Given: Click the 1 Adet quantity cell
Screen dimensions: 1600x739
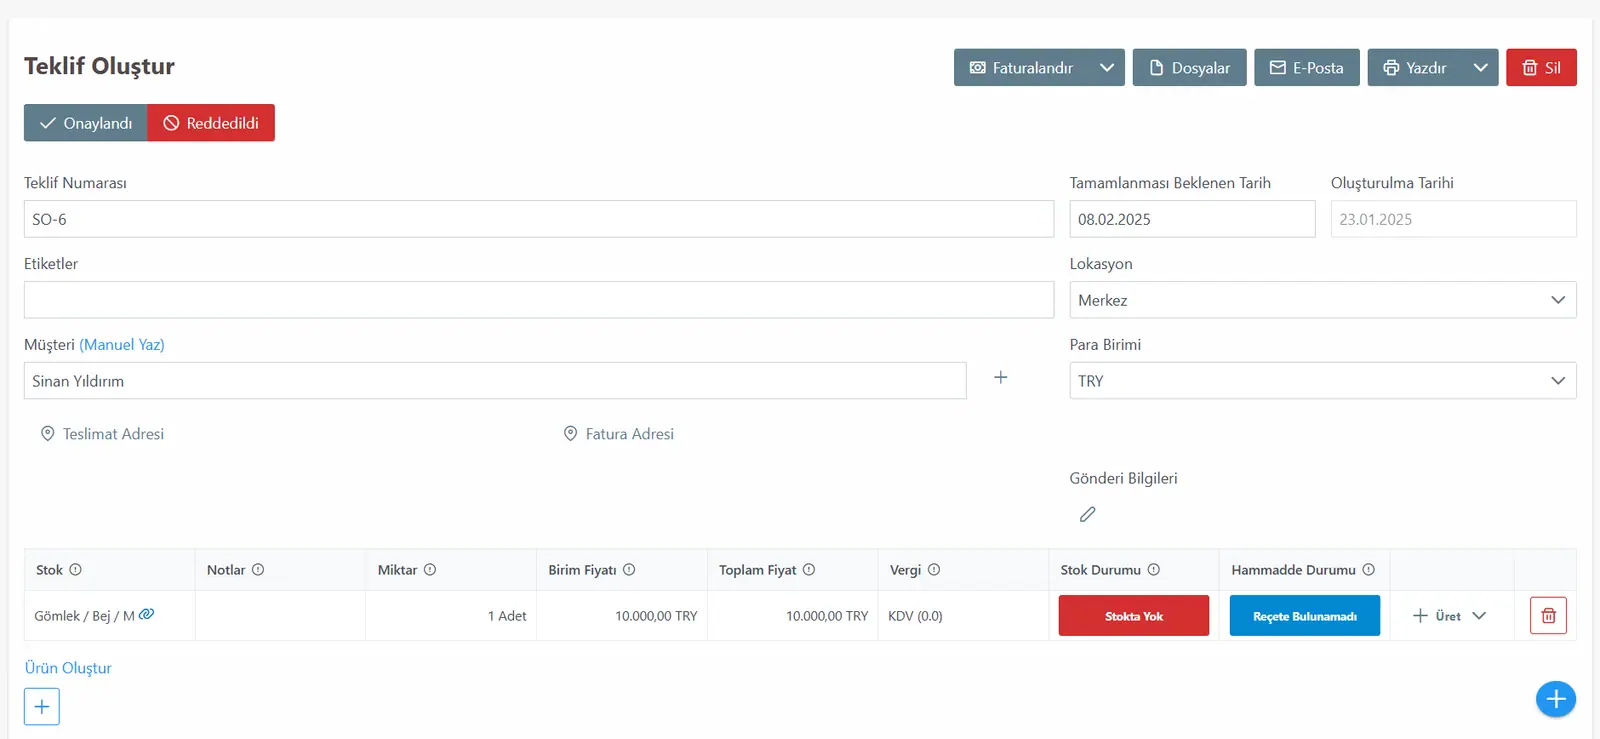Looking at the screenshot, I should coord(451,616).
